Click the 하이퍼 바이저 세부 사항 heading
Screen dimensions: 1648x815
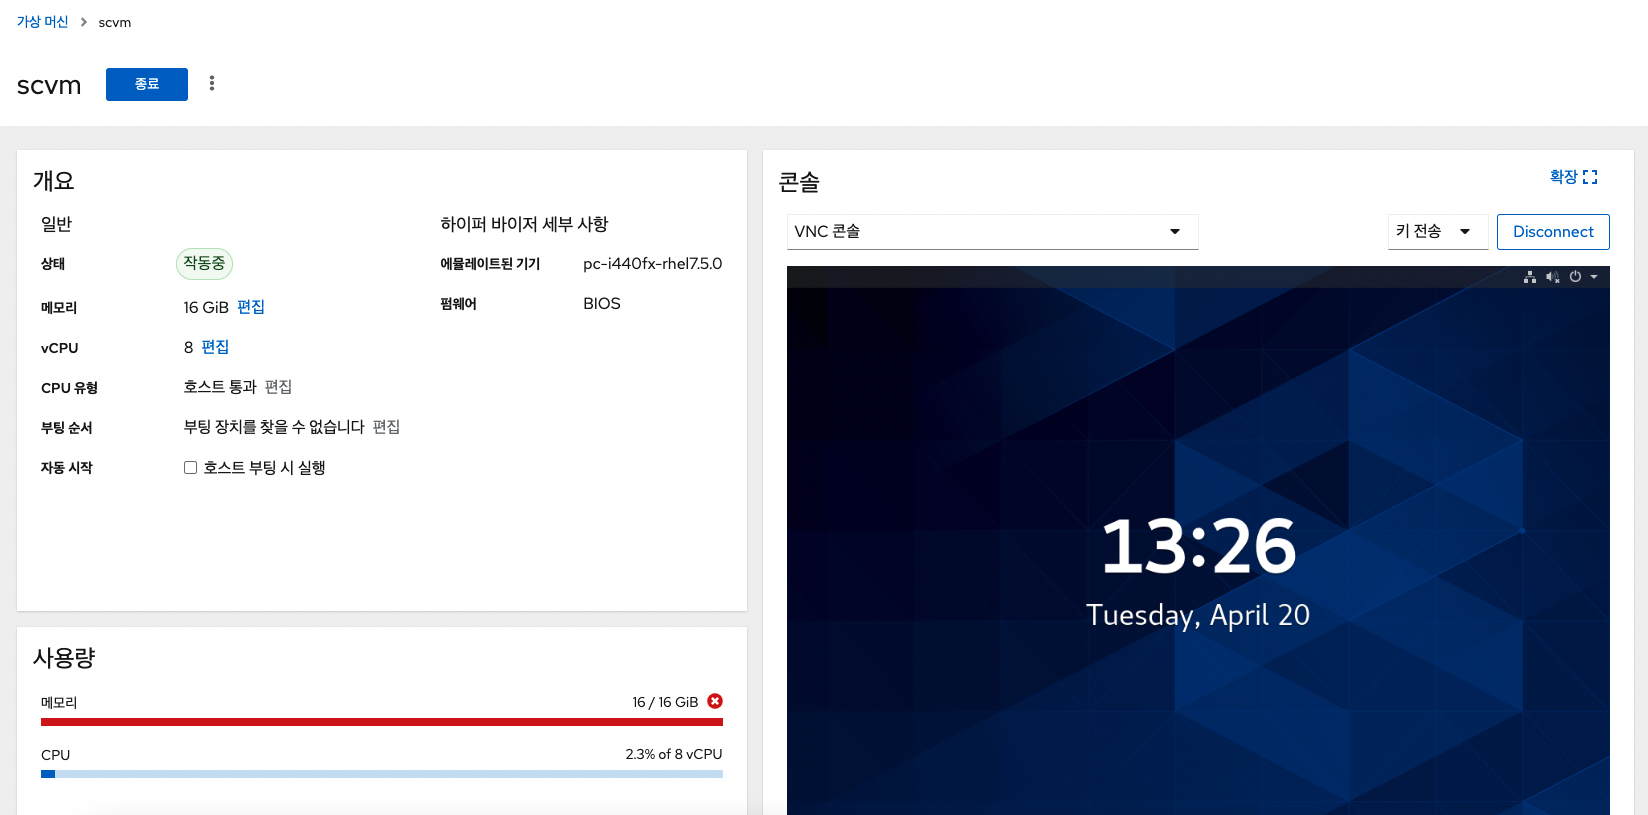pyautogui.click(x=524, y=224)
